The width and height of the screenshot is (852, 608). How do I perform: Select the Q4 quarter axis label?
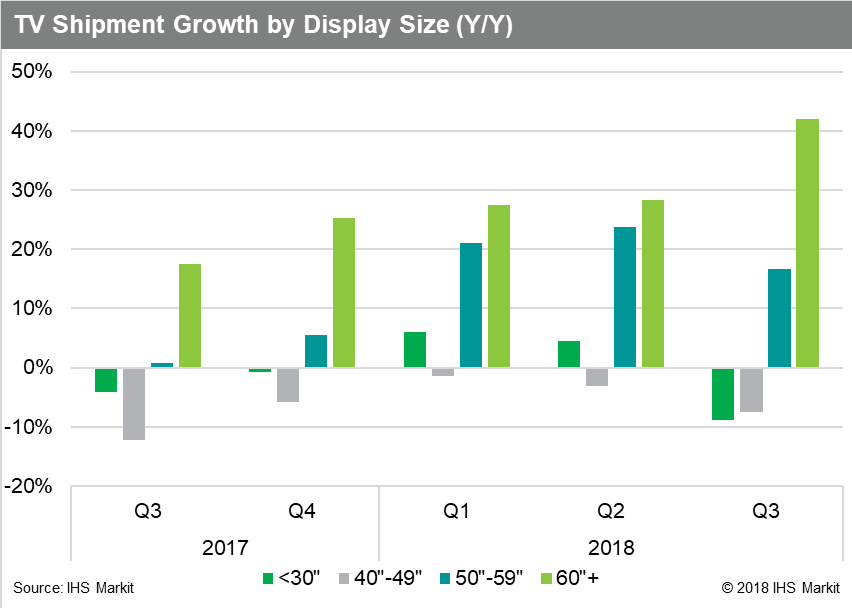point(302,511)
